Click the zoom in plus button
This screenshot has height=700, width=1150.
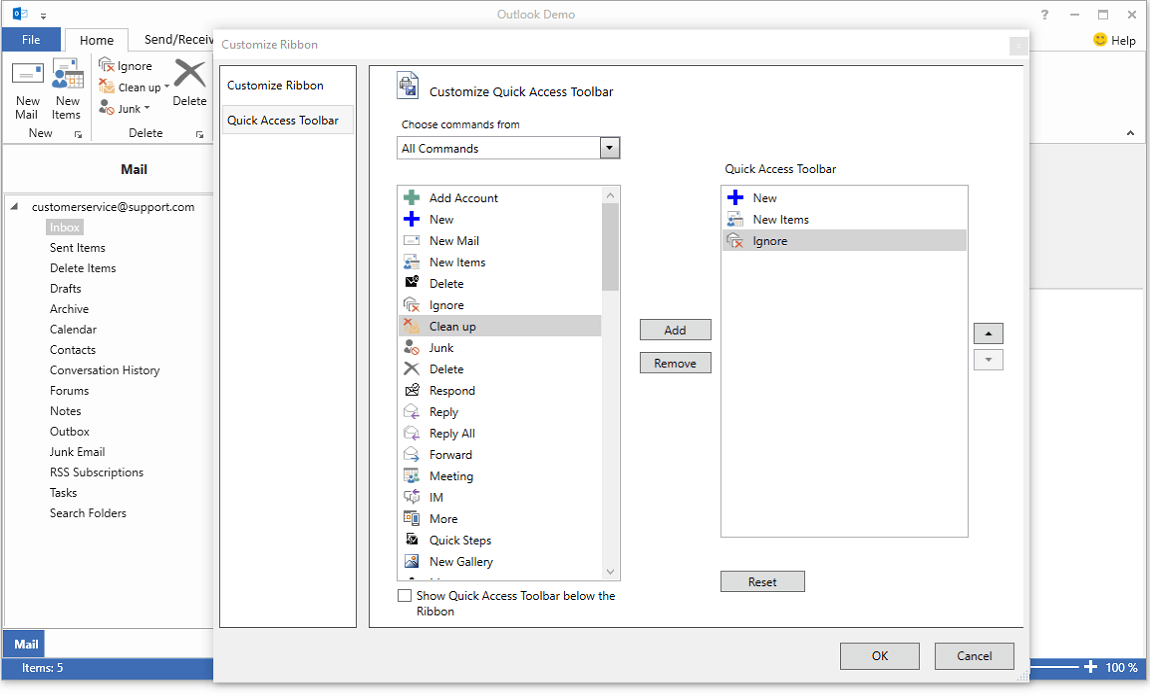point(1090,667)
